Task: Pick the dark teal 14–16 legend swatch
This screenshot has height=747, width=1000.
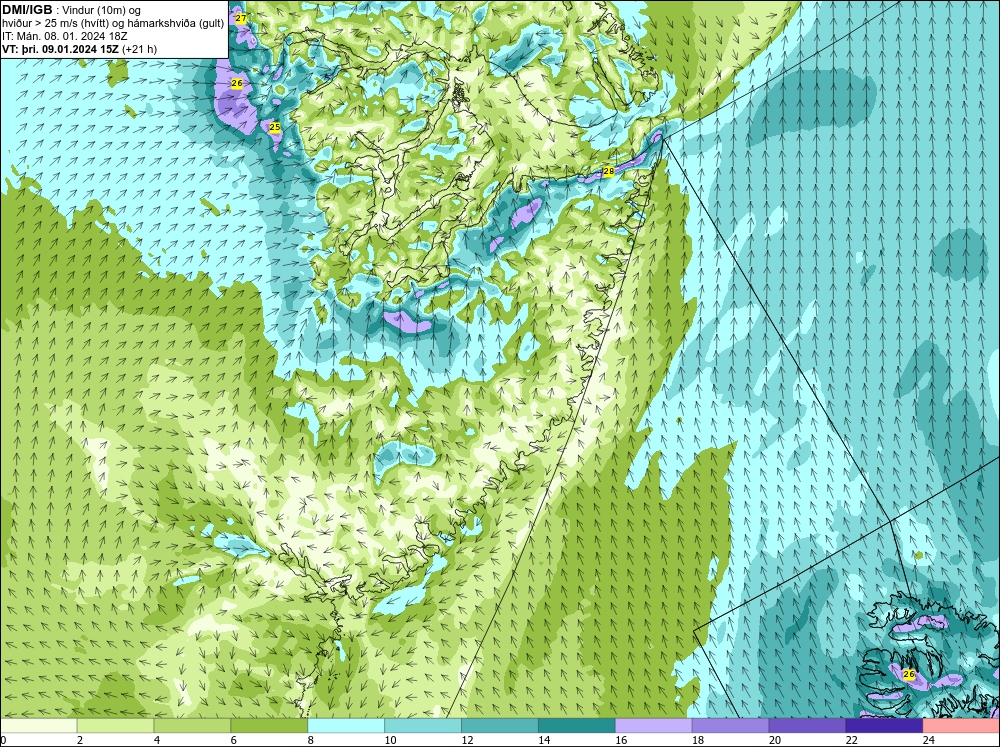Action: pos(577,725)
